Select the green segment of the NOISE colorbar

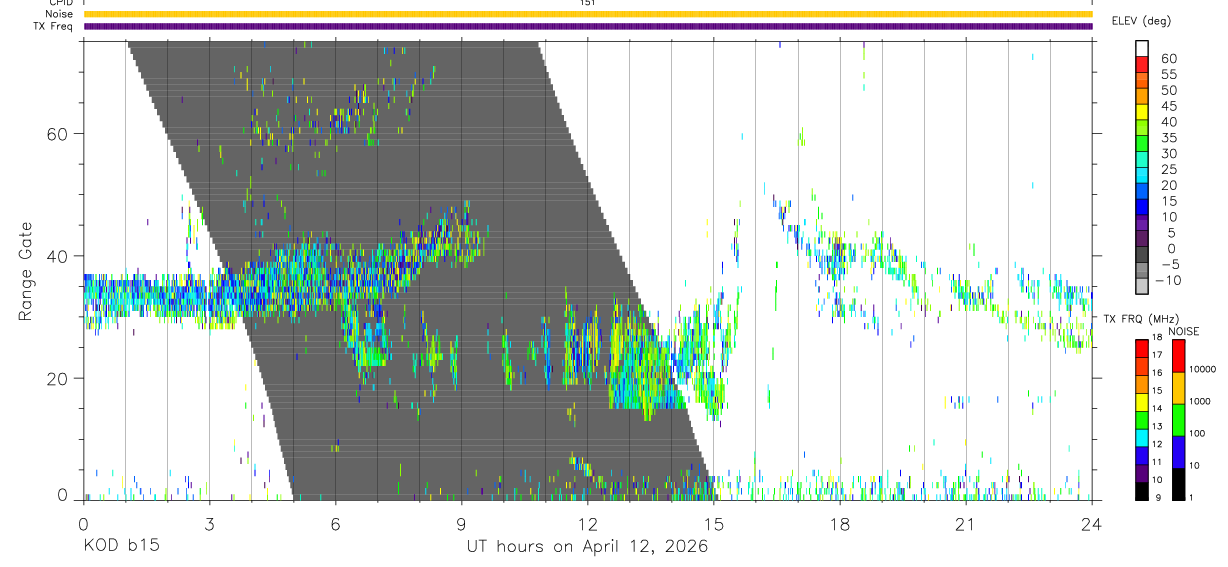[1178, 420]
